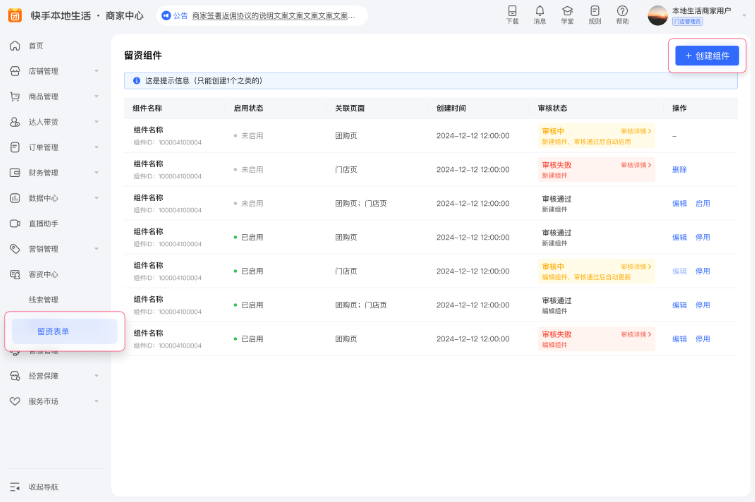This screenshot has height=502, width=755.
Task: Expand the 达人带货 chevron
Action: coord(96,122)
